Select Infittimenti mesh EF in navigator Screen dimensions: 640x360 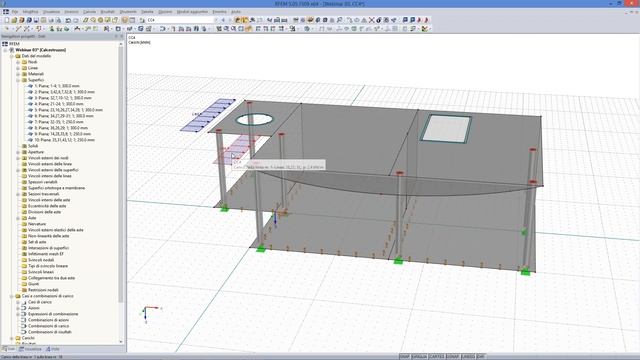click(x=46, y=254)
